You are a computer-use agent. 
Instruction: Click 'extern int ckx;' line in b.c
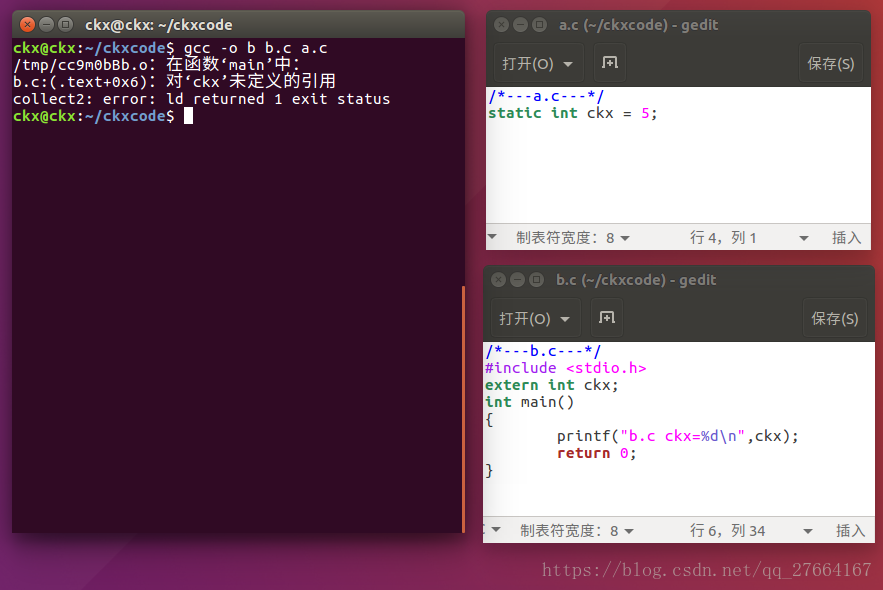552,385
